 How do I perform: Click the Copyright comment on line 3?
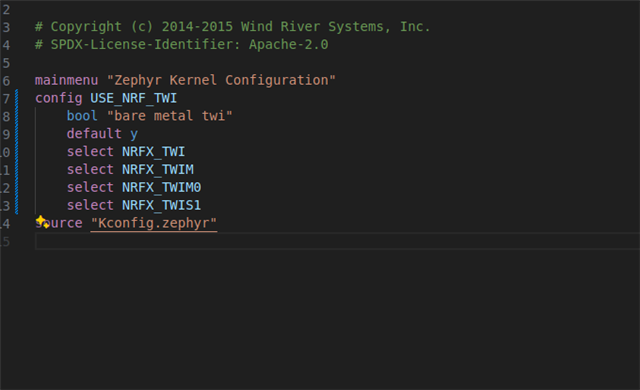(232, 27)
